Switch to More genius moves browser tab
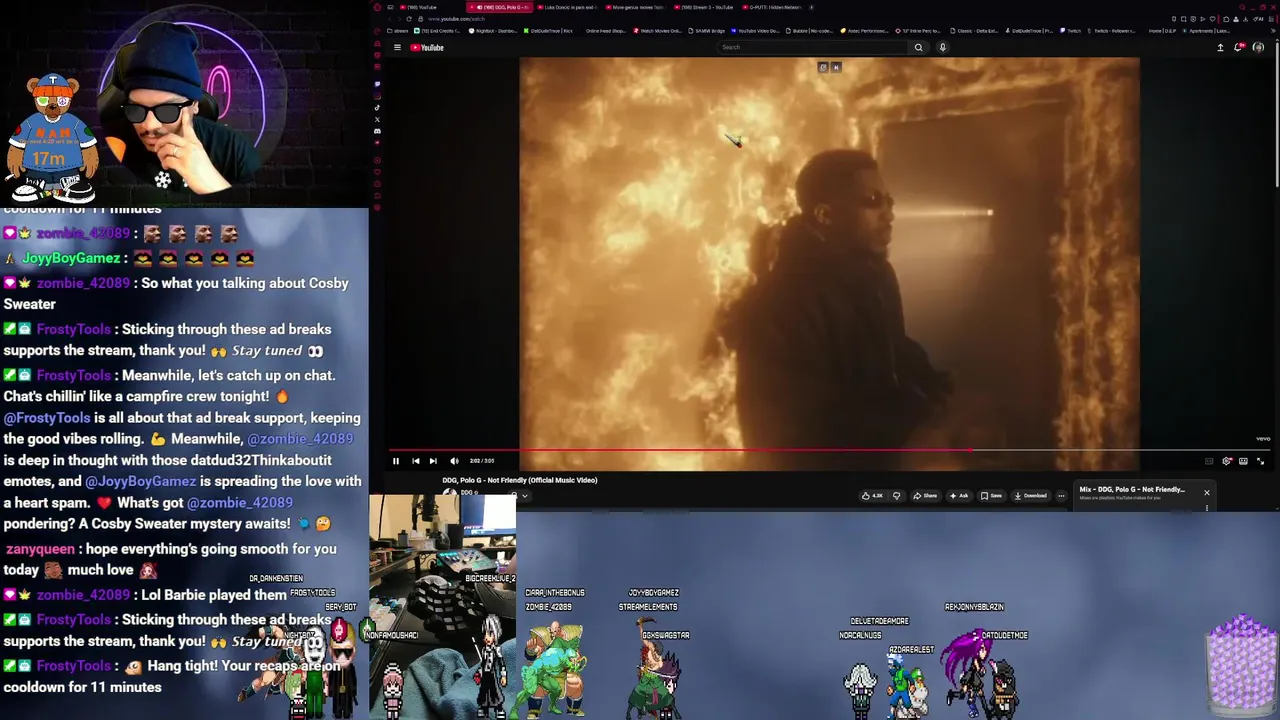 point(634,7)
